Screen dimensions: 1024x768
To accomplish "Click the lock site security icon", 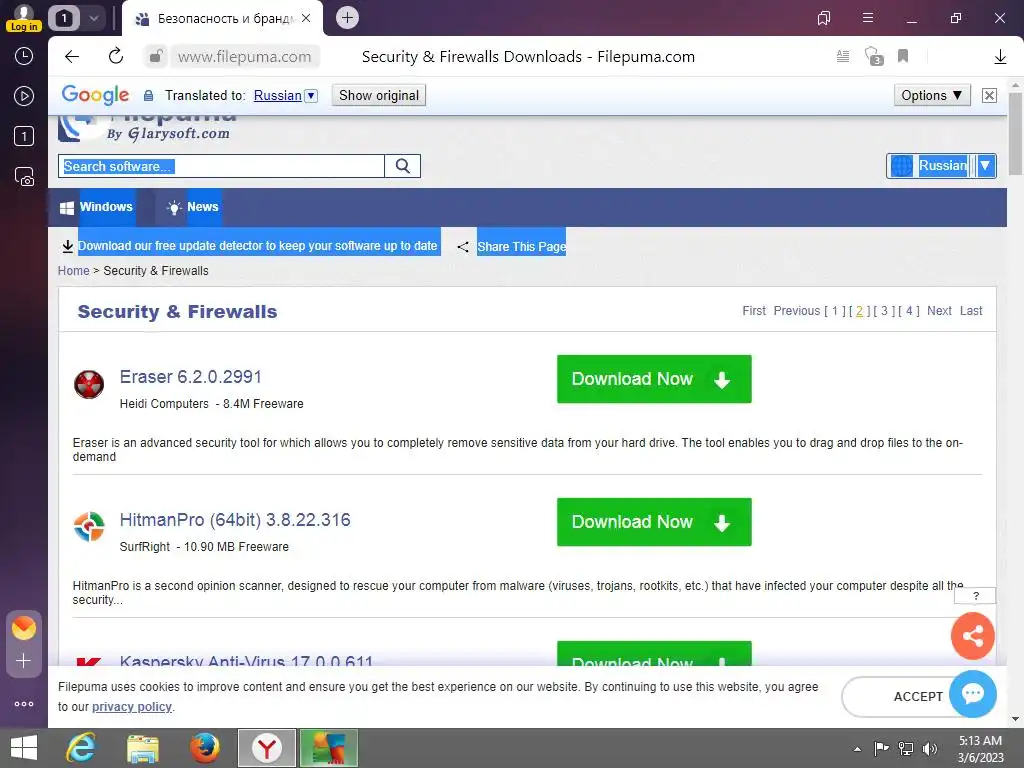I will (x=155, y=56).
